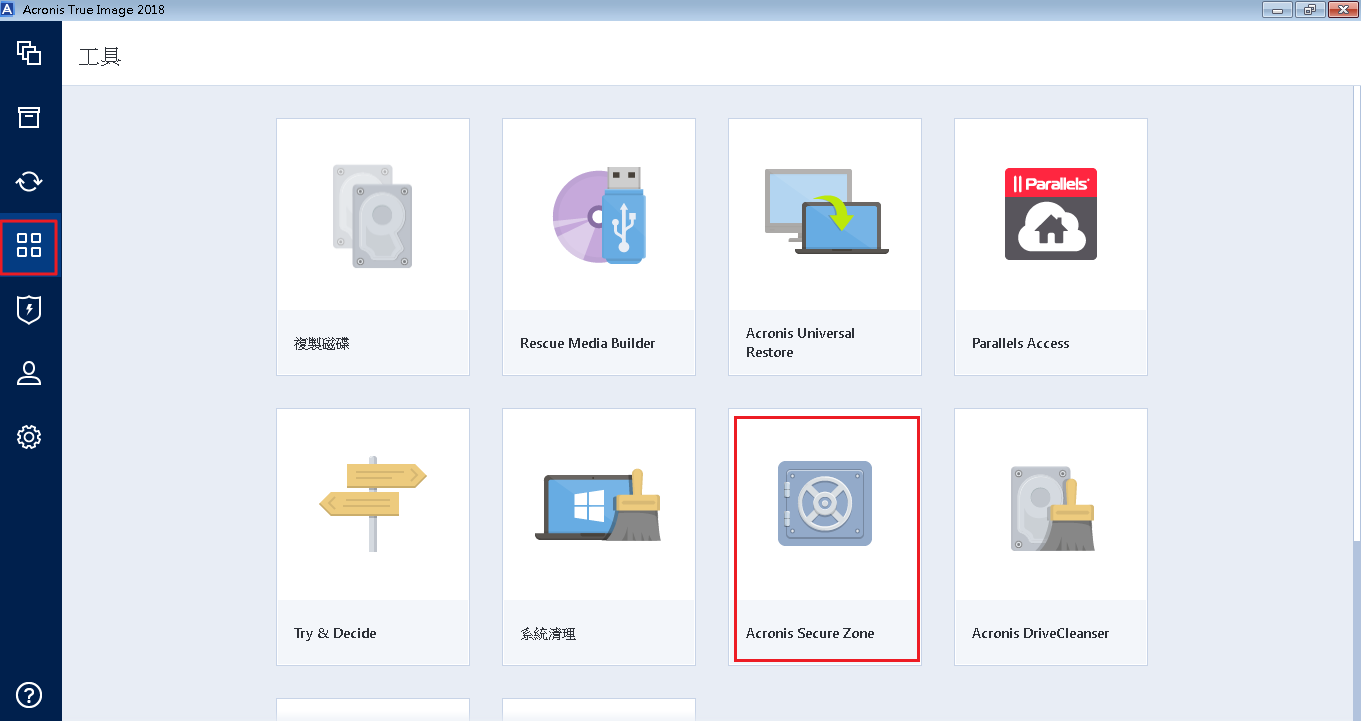Open Acronis DriveCleanser label
The width and height of the screenshot is (1361, 721).
(x=1040, y=633)
